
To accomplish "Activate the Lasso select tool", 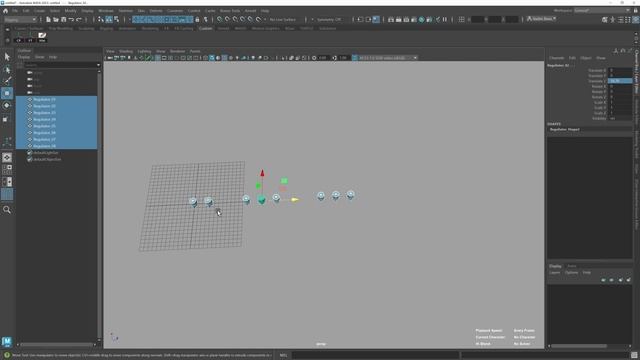I will click(7, 70).
